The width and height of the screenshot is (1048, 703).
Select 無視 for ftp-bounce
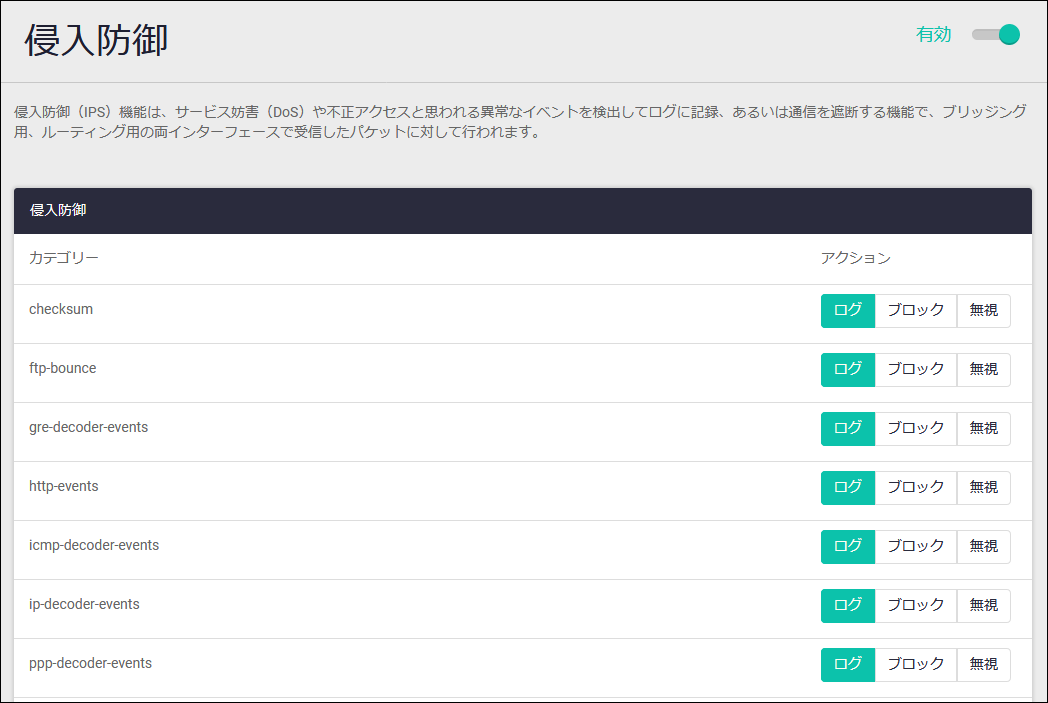pyautogui.click(x=983, y=369)
